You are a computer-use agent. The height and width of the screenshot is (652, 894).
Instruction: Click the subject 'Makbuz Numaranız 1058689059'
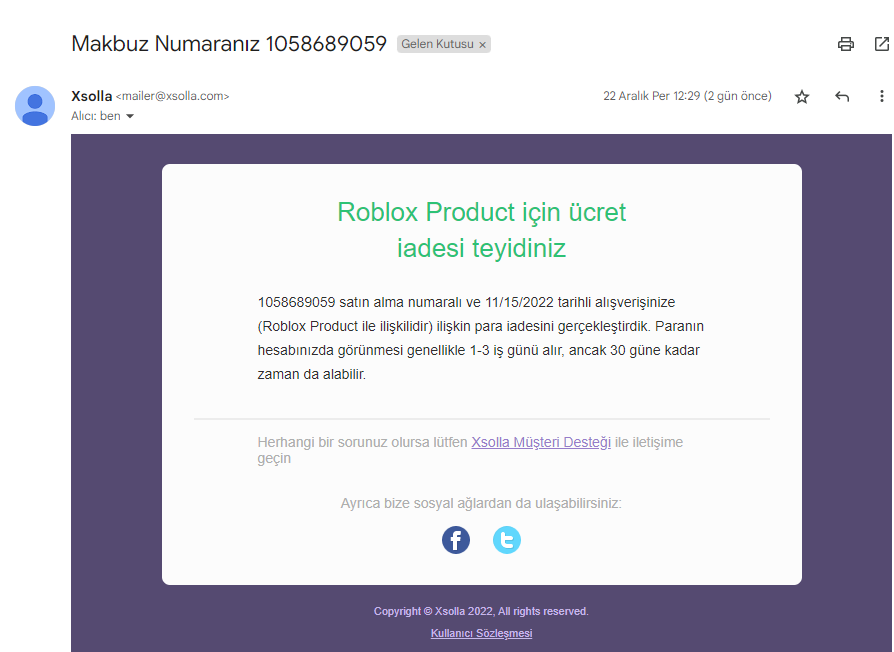tap(229, 44)
